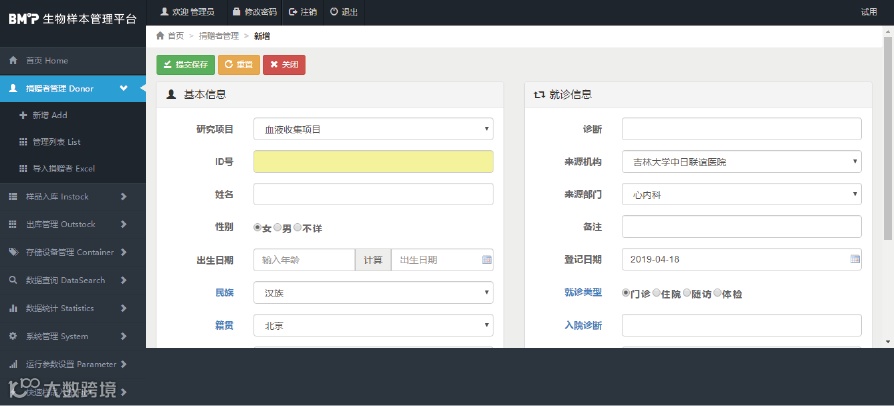The width and height of the screenshot is (894, 406).
Task: Click the scrollbar up arrow
Action: pos(888,31)
